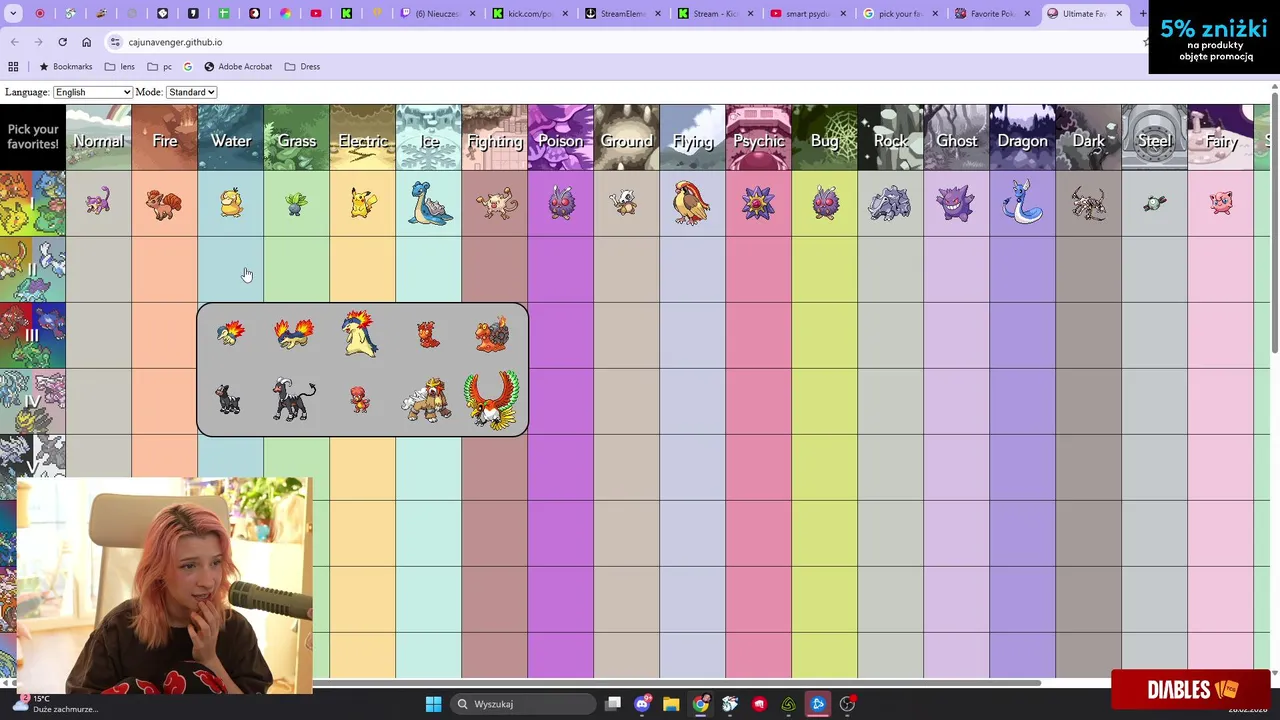The width and height of the screenshot is (1280, 720).
Task: Select Generation IV row label
Action: pos(33,401)
